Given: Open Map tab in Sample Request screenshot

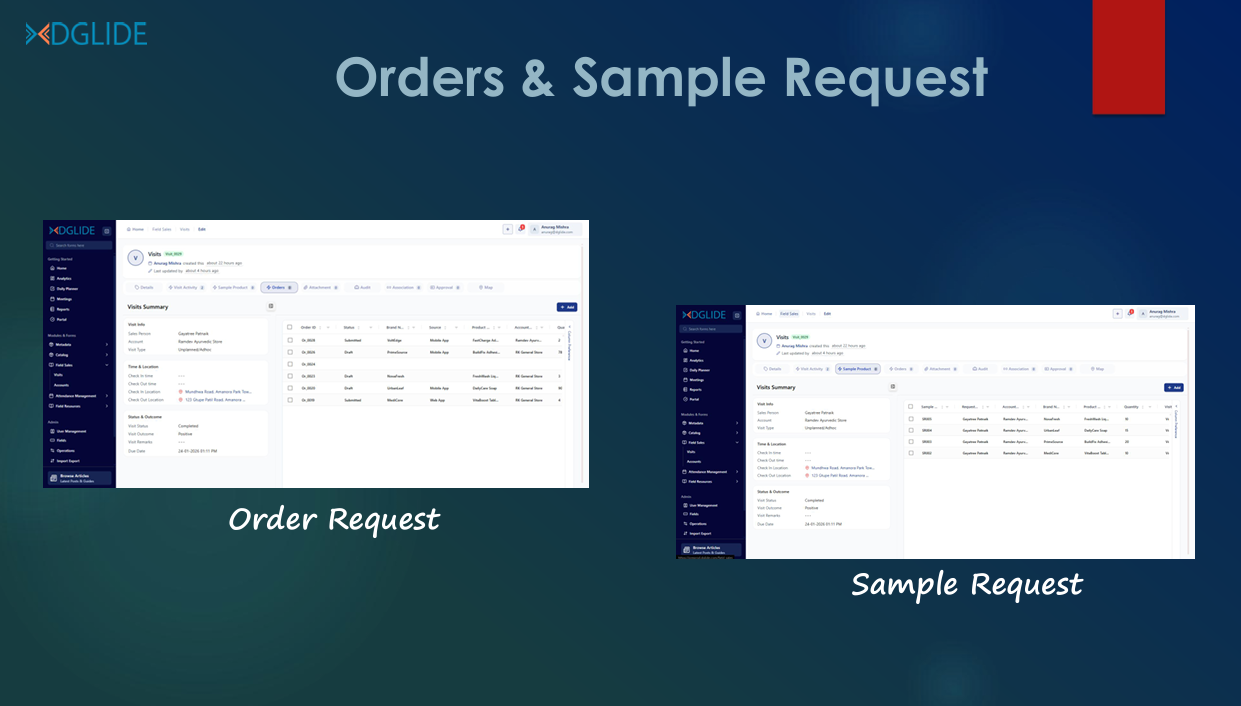Looking at the screenshot, I should click(1098, 369).
